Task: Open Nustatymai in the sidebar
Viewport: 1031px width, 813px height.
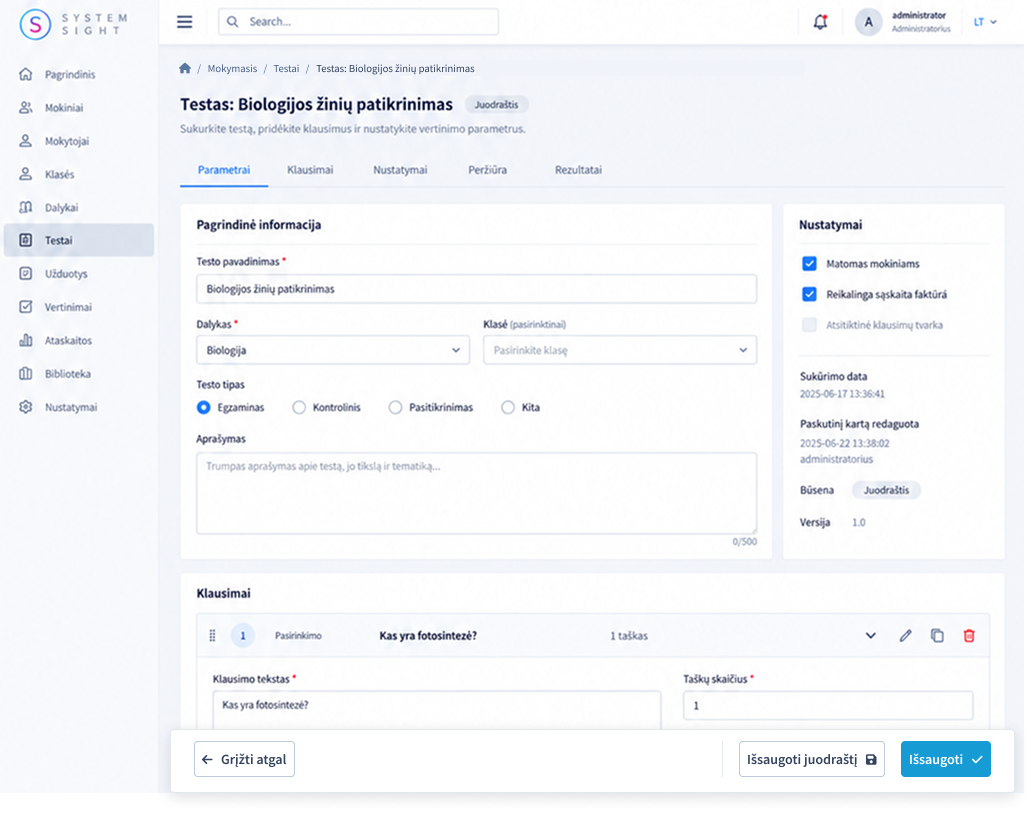Action: (79, 407)
